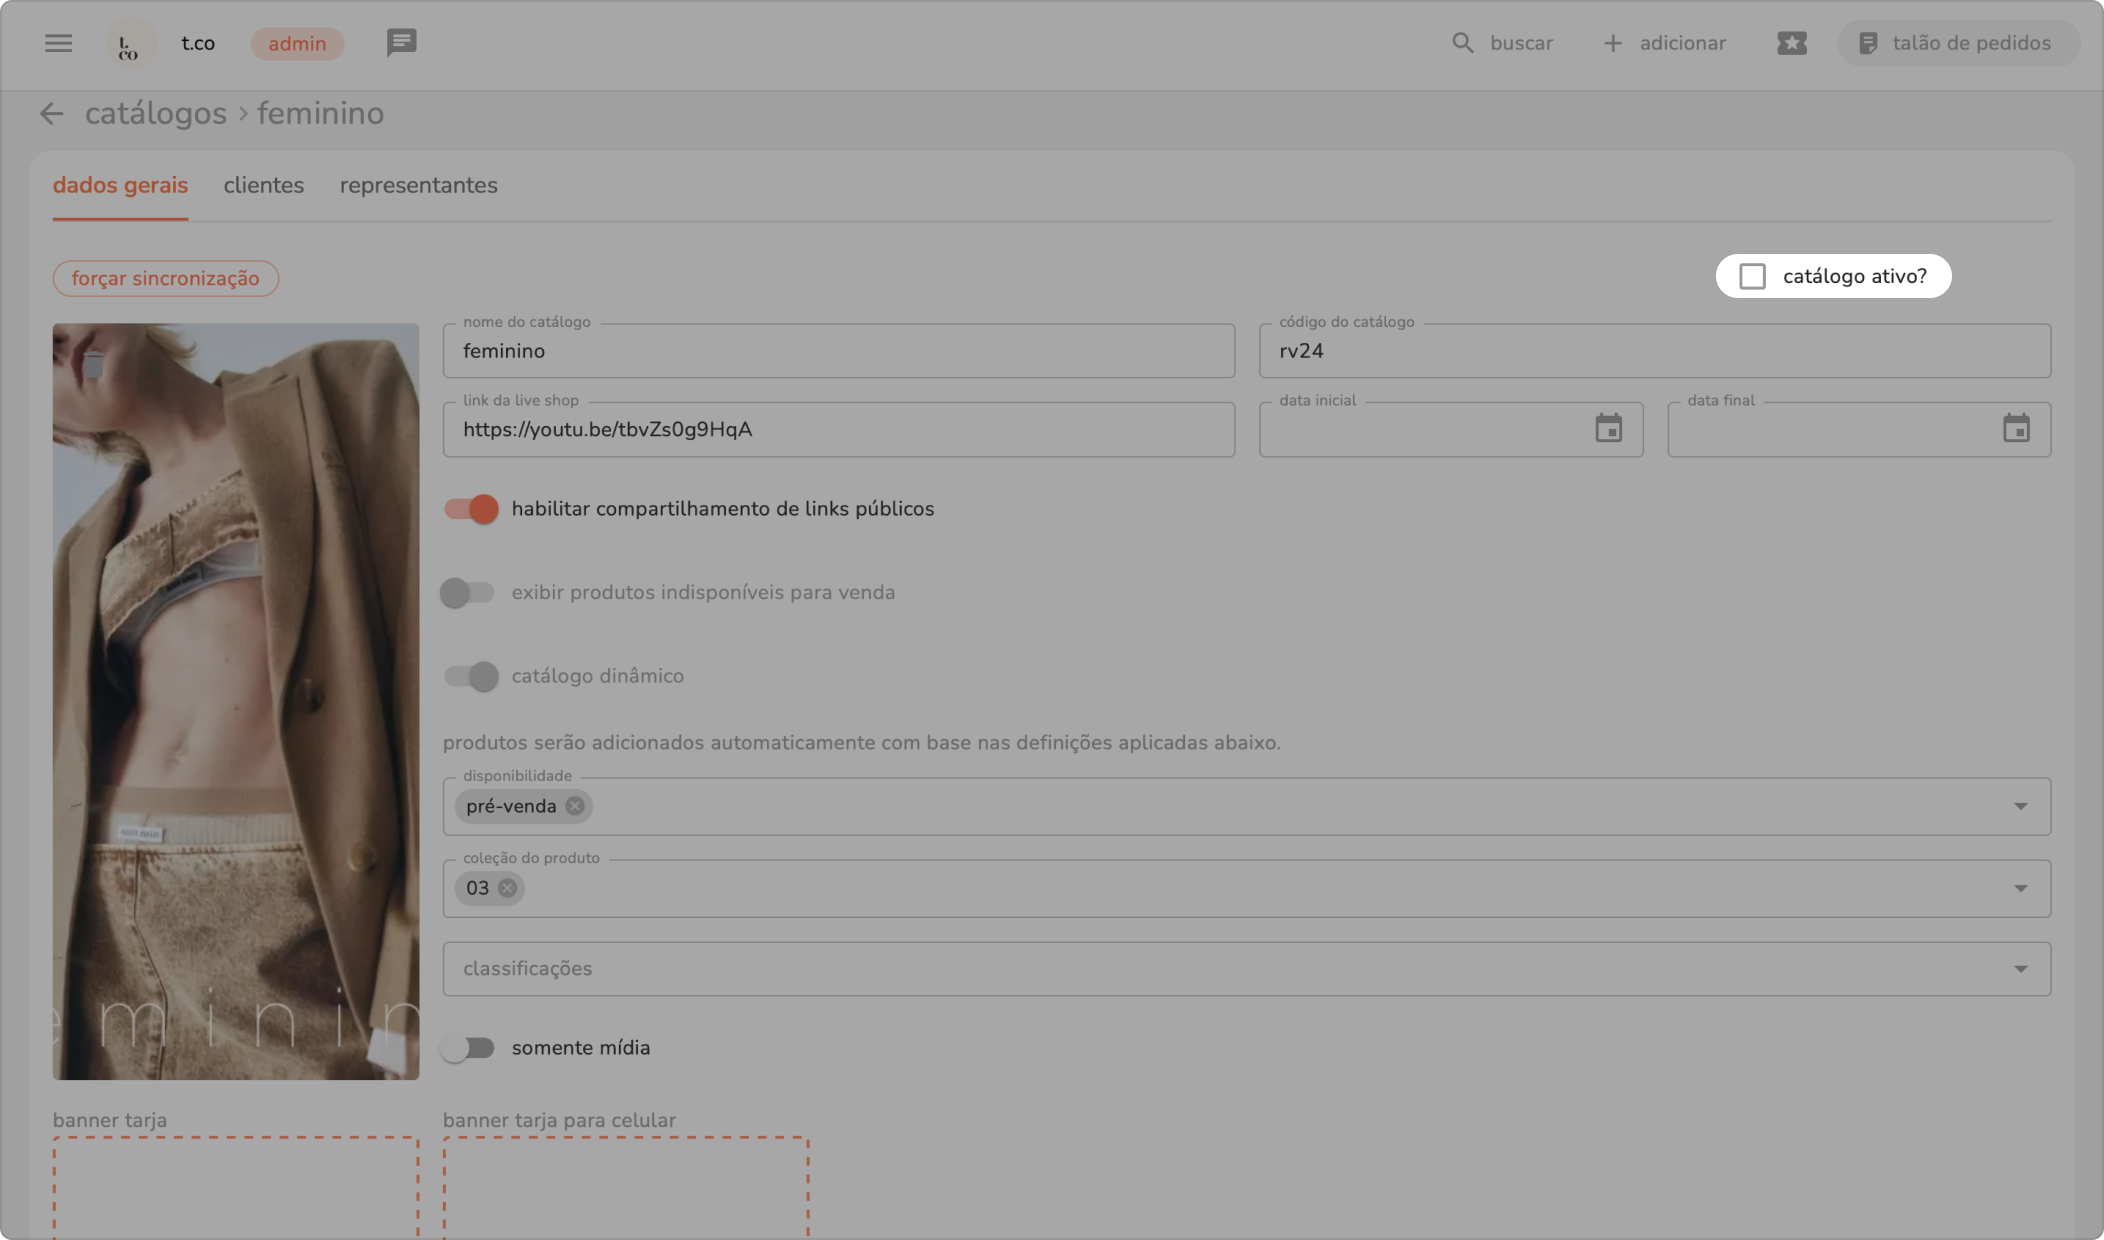
Task: Open the data inicial calendar icon
Action: click(1608, 429)
